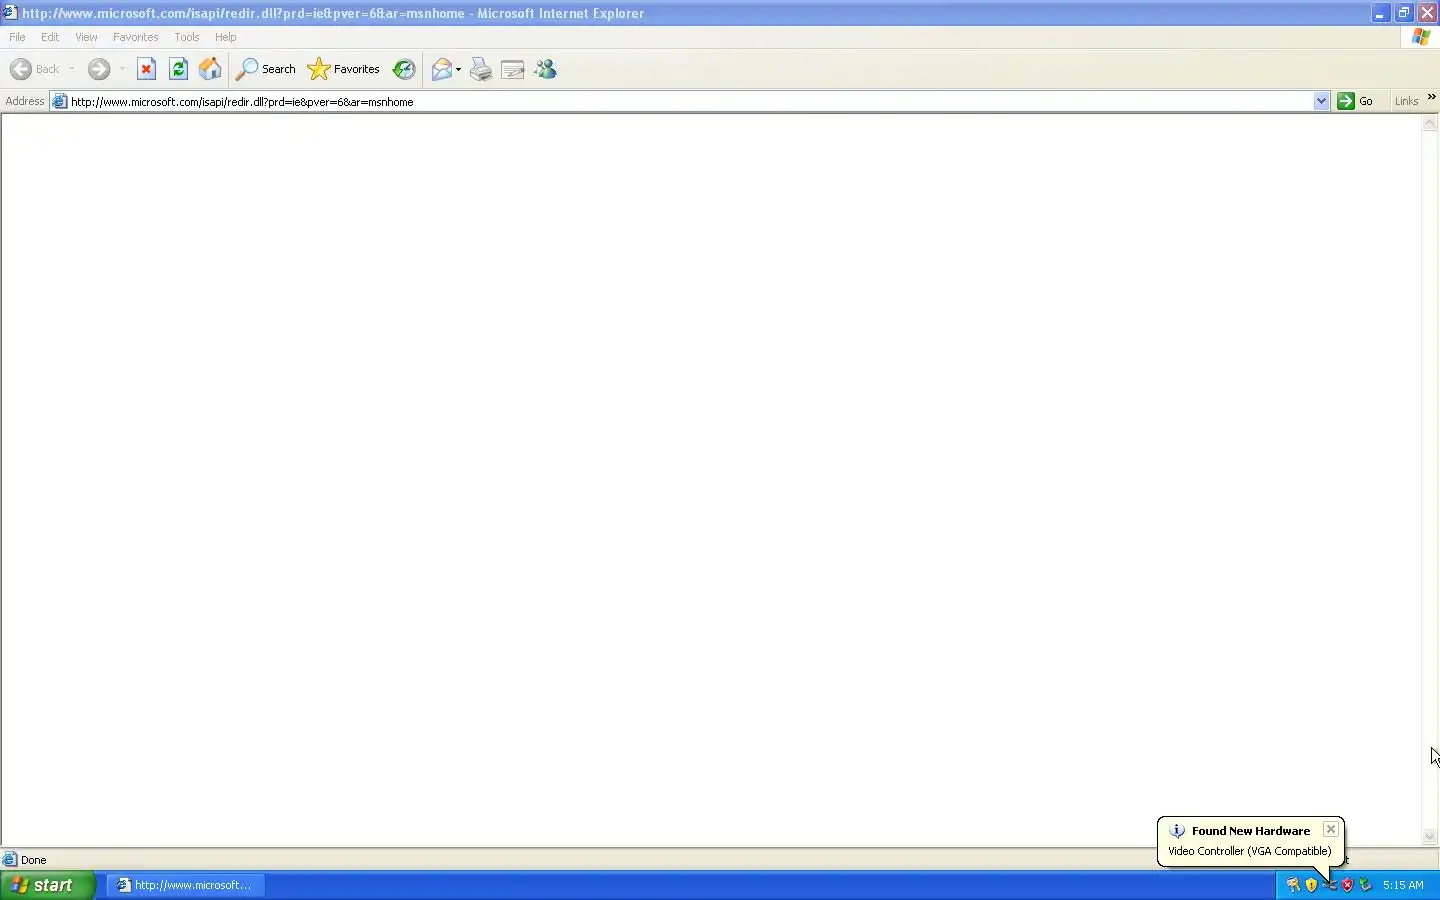Click the first system tray icon
Viewport: 1440px width, 900px height.
tap(1294, 885)
